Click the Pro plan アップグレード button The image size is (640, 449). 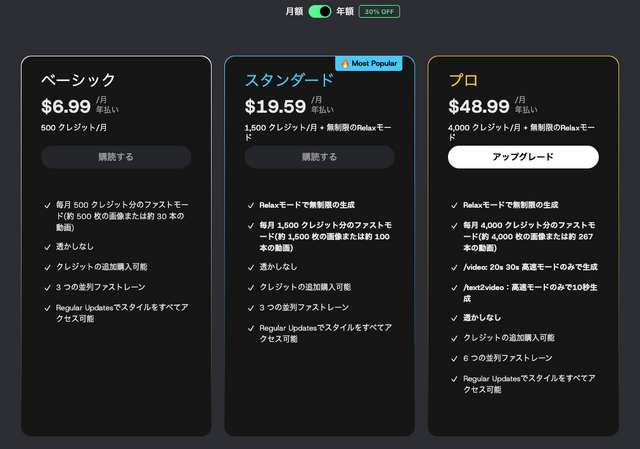click(x=523, y=157)
